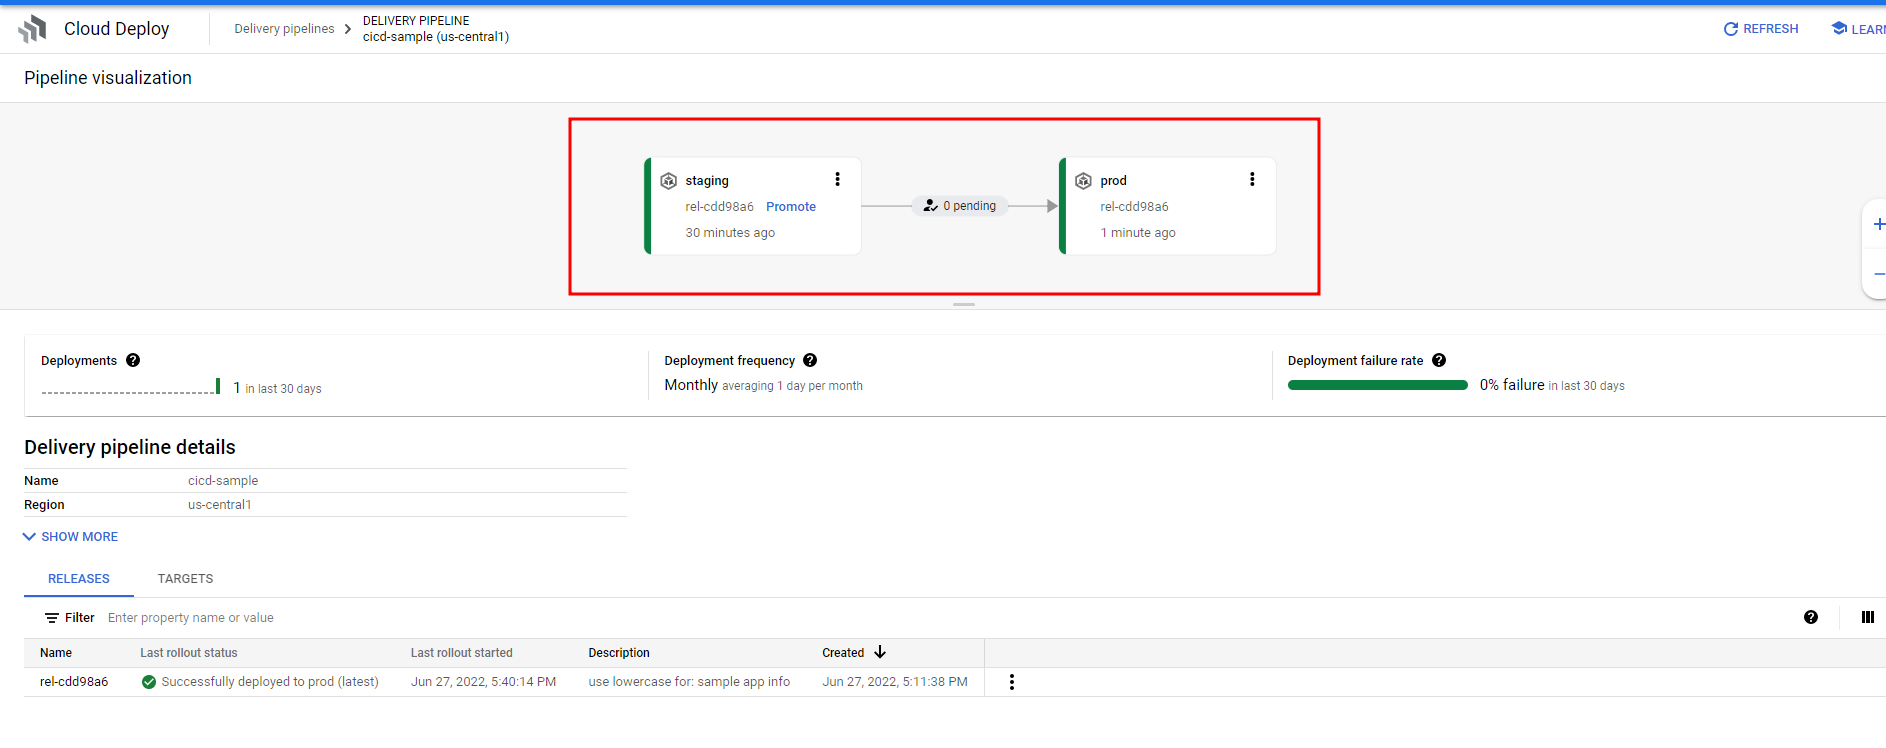
Task: Go to Delivery pipelines breadcrumb
Action: coord(284,29)
